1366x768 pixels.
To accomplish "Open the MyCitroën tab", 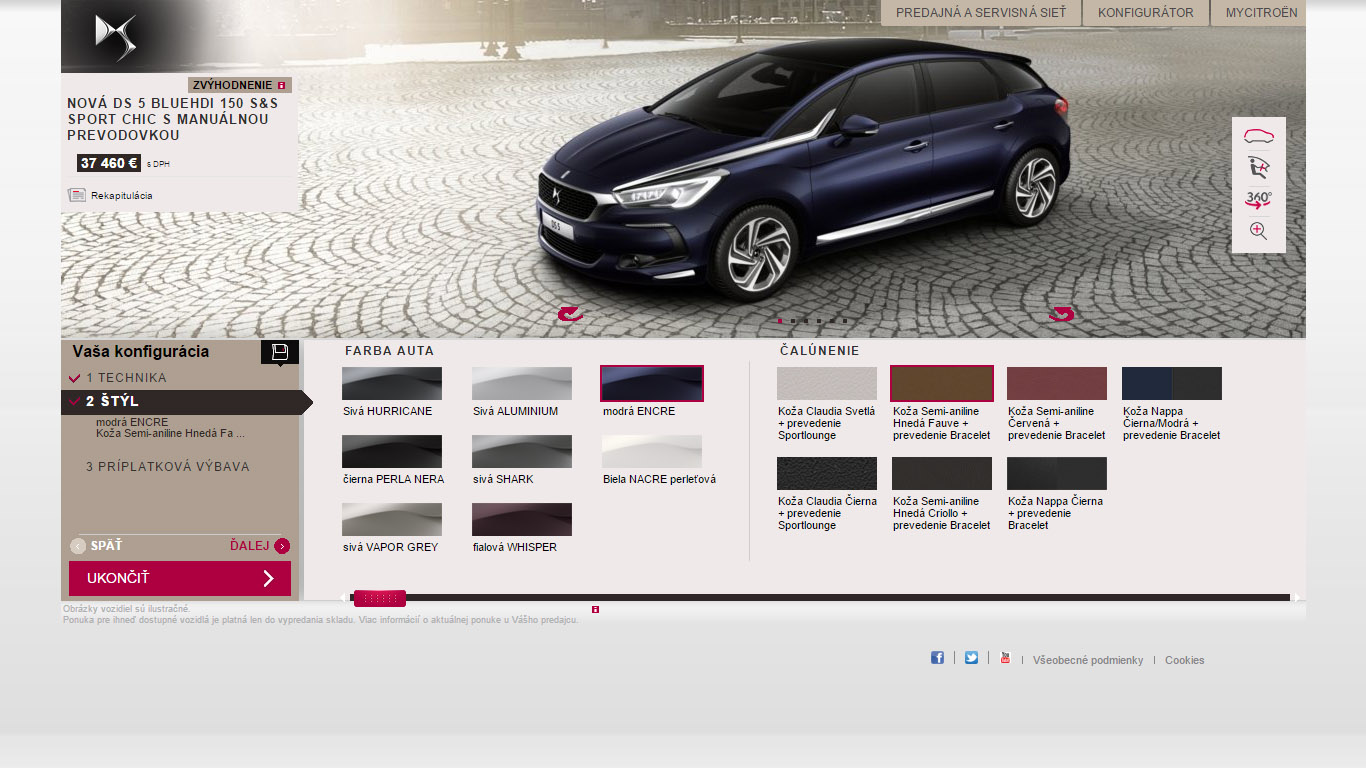I will pos(1261,13).
